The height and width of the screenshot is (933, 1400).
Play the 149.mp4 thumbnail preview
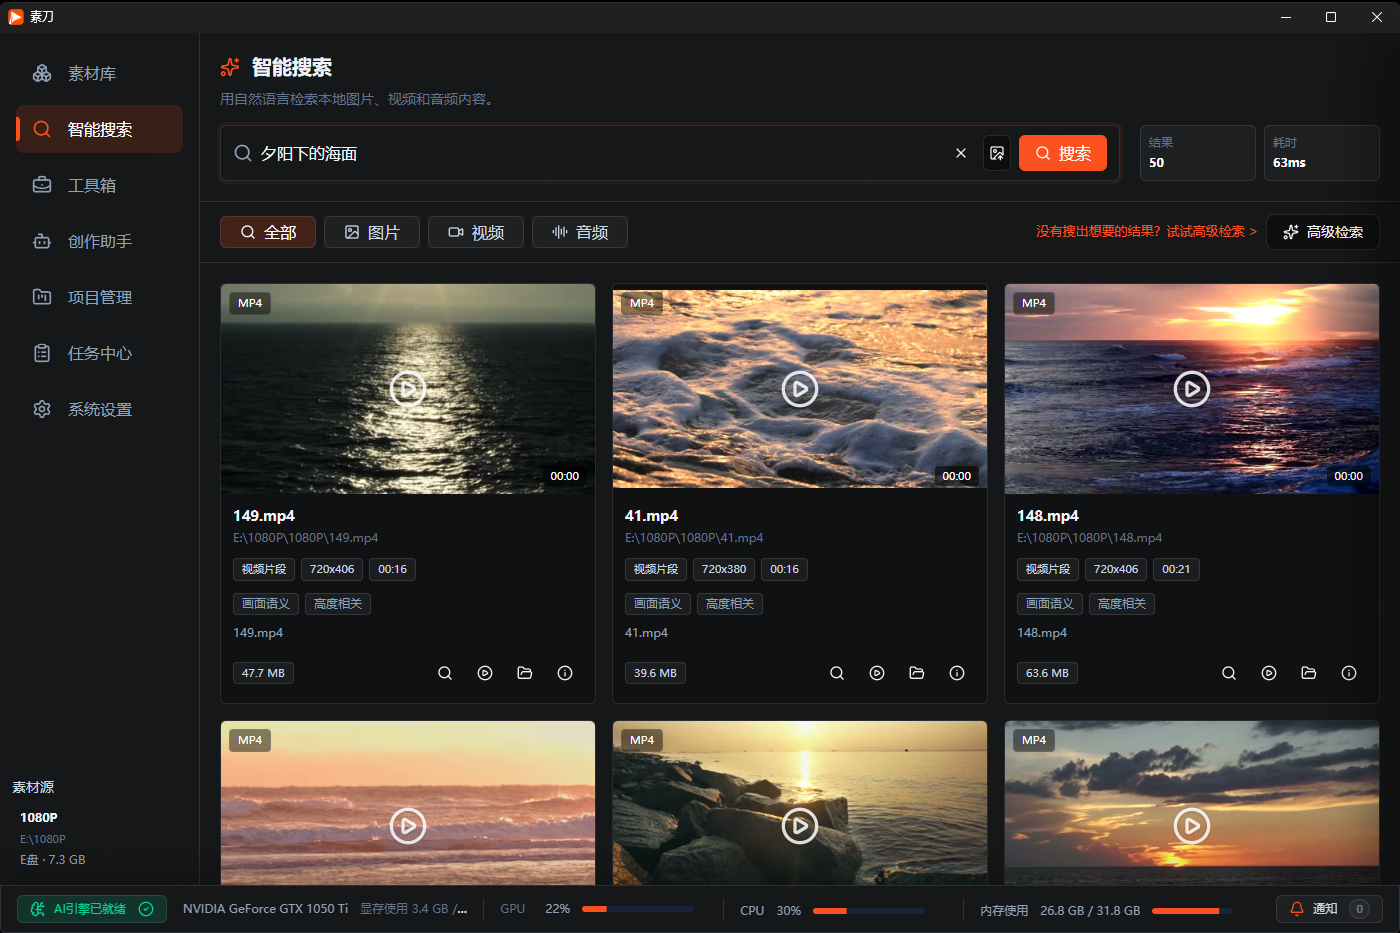(408, 388)
